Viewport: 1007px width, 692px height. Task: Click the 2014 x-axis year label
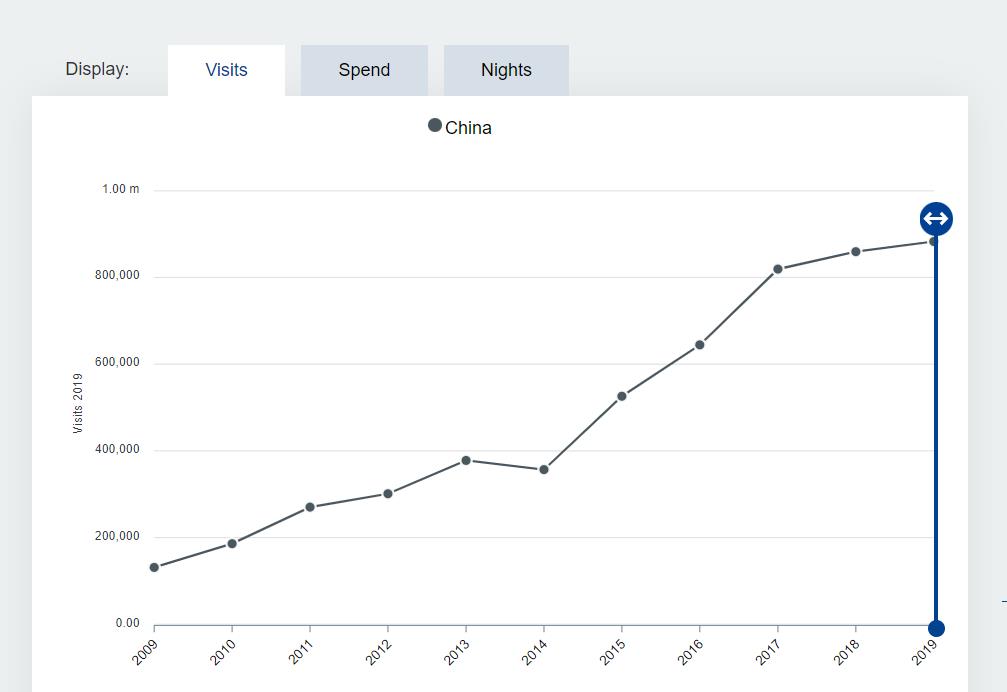click(x=534, y=651)
